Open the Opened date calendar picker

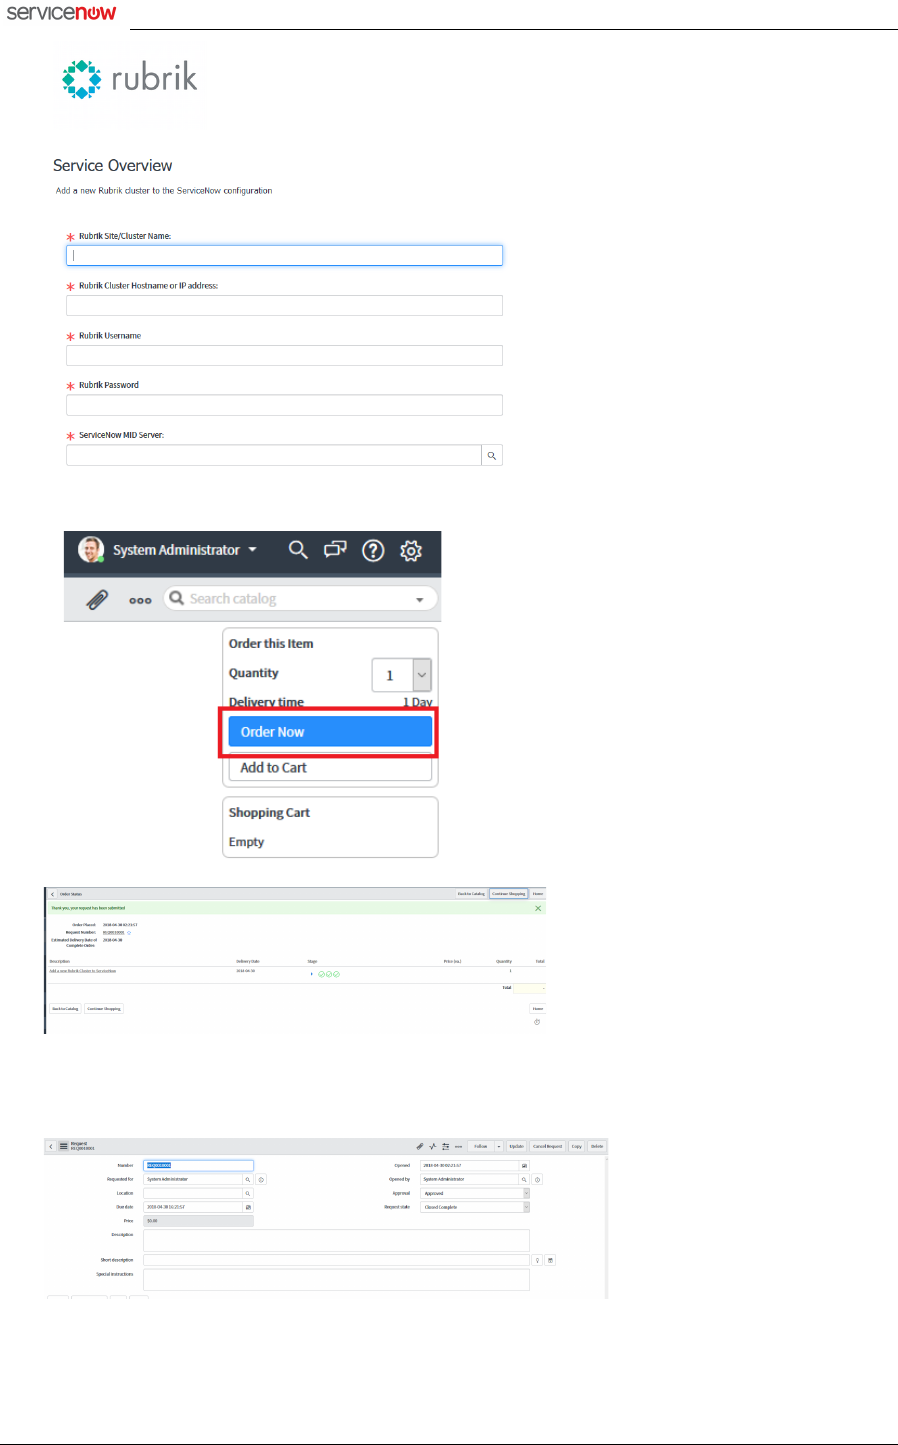524,1165
